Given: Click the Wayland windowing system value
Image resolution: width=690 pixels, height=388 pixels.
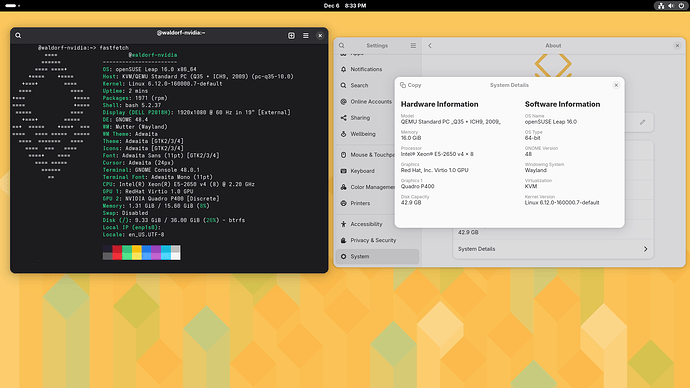Looking at the screenshot, I should click(x=536, y=170).
